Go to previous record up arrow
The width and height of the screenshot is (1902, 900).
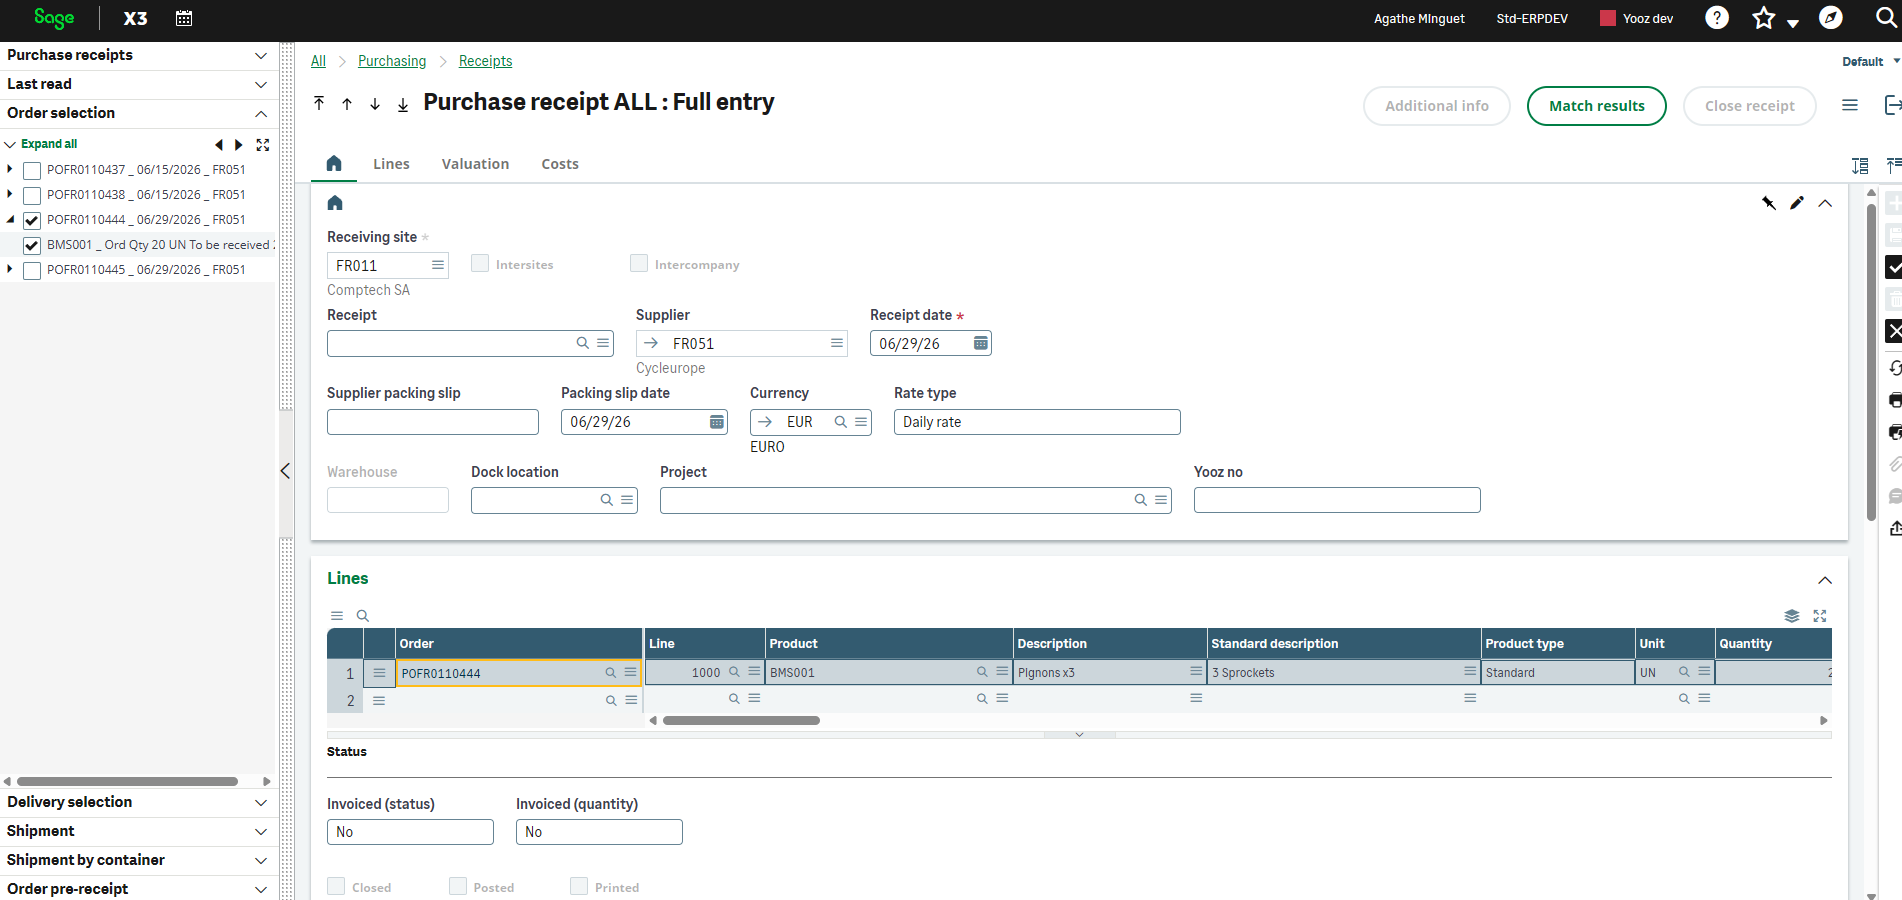pos(347,104)
